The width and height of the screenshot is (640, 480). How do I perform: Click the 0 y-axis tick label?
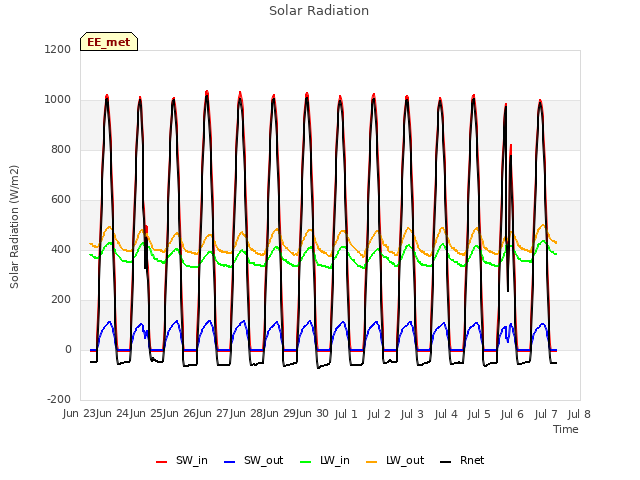tap(68, 349)
